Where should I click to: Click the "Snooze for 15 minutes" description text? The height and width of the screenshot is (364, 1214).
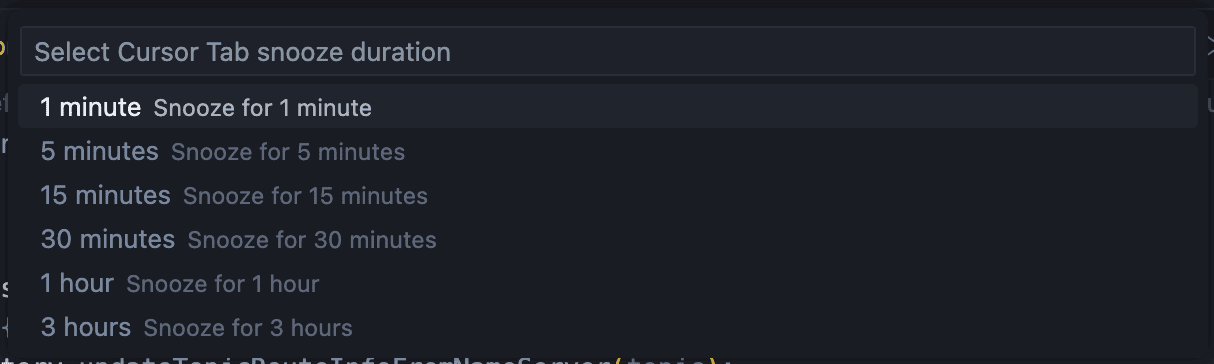[305, 196]
